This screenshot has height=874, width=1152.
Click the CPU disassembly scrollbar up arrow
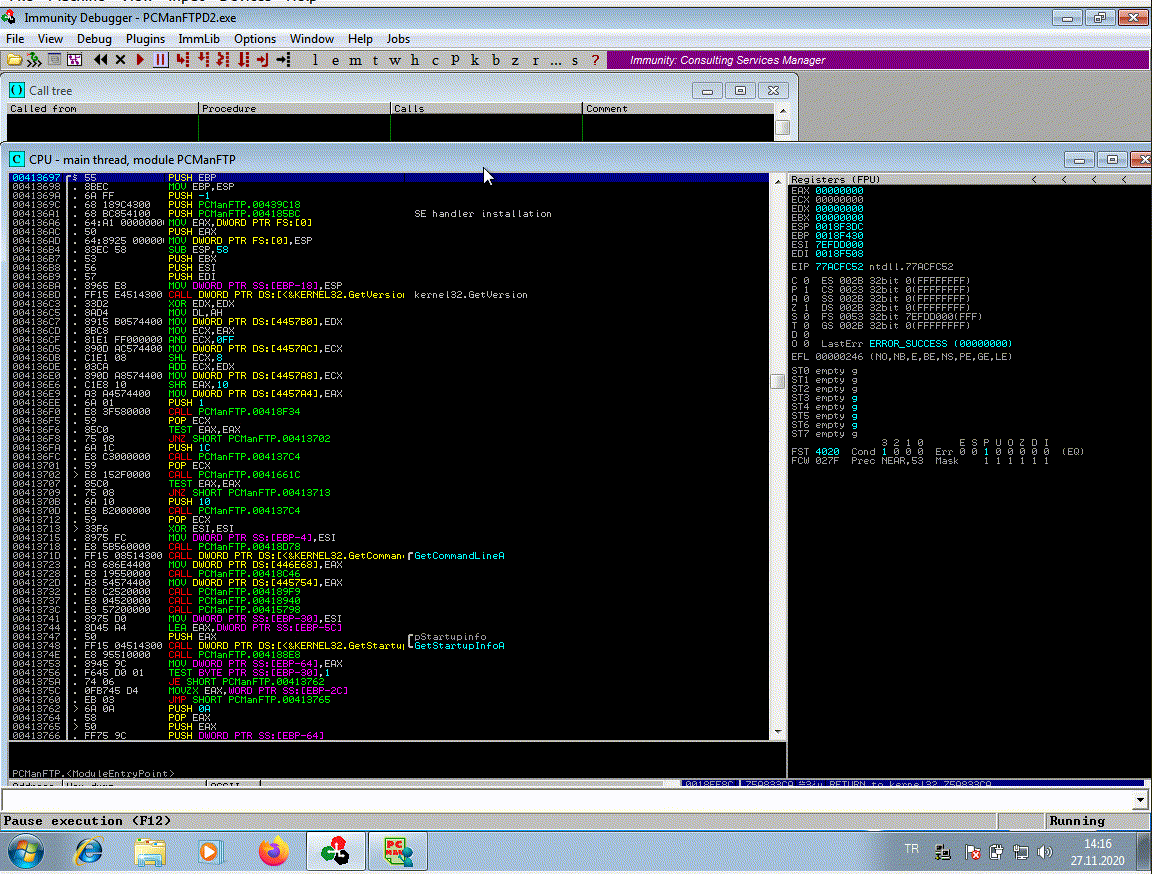pos(777,181)
